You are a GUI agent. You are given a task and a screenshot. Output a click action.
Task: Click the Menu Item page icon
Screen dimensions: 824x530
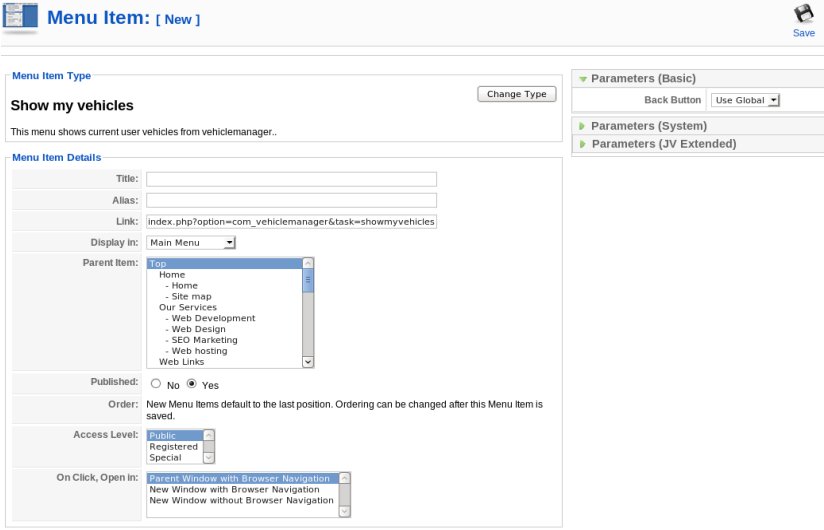[x=20, y=18]
